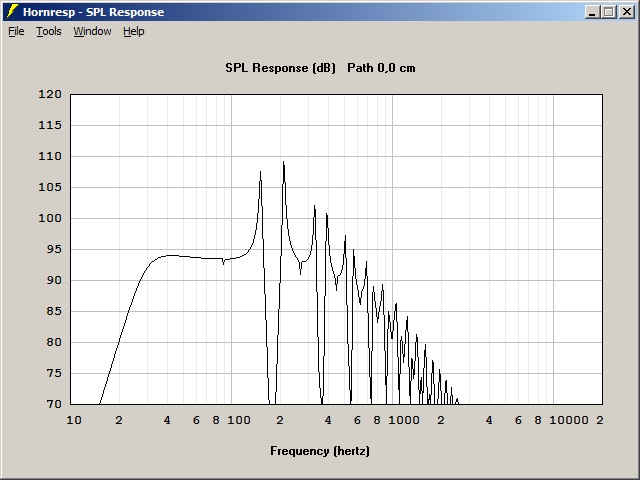640x480 pixels.
Task: Click the tallest SPL peak near 200 Hz
Action: (x=283, y=162)
